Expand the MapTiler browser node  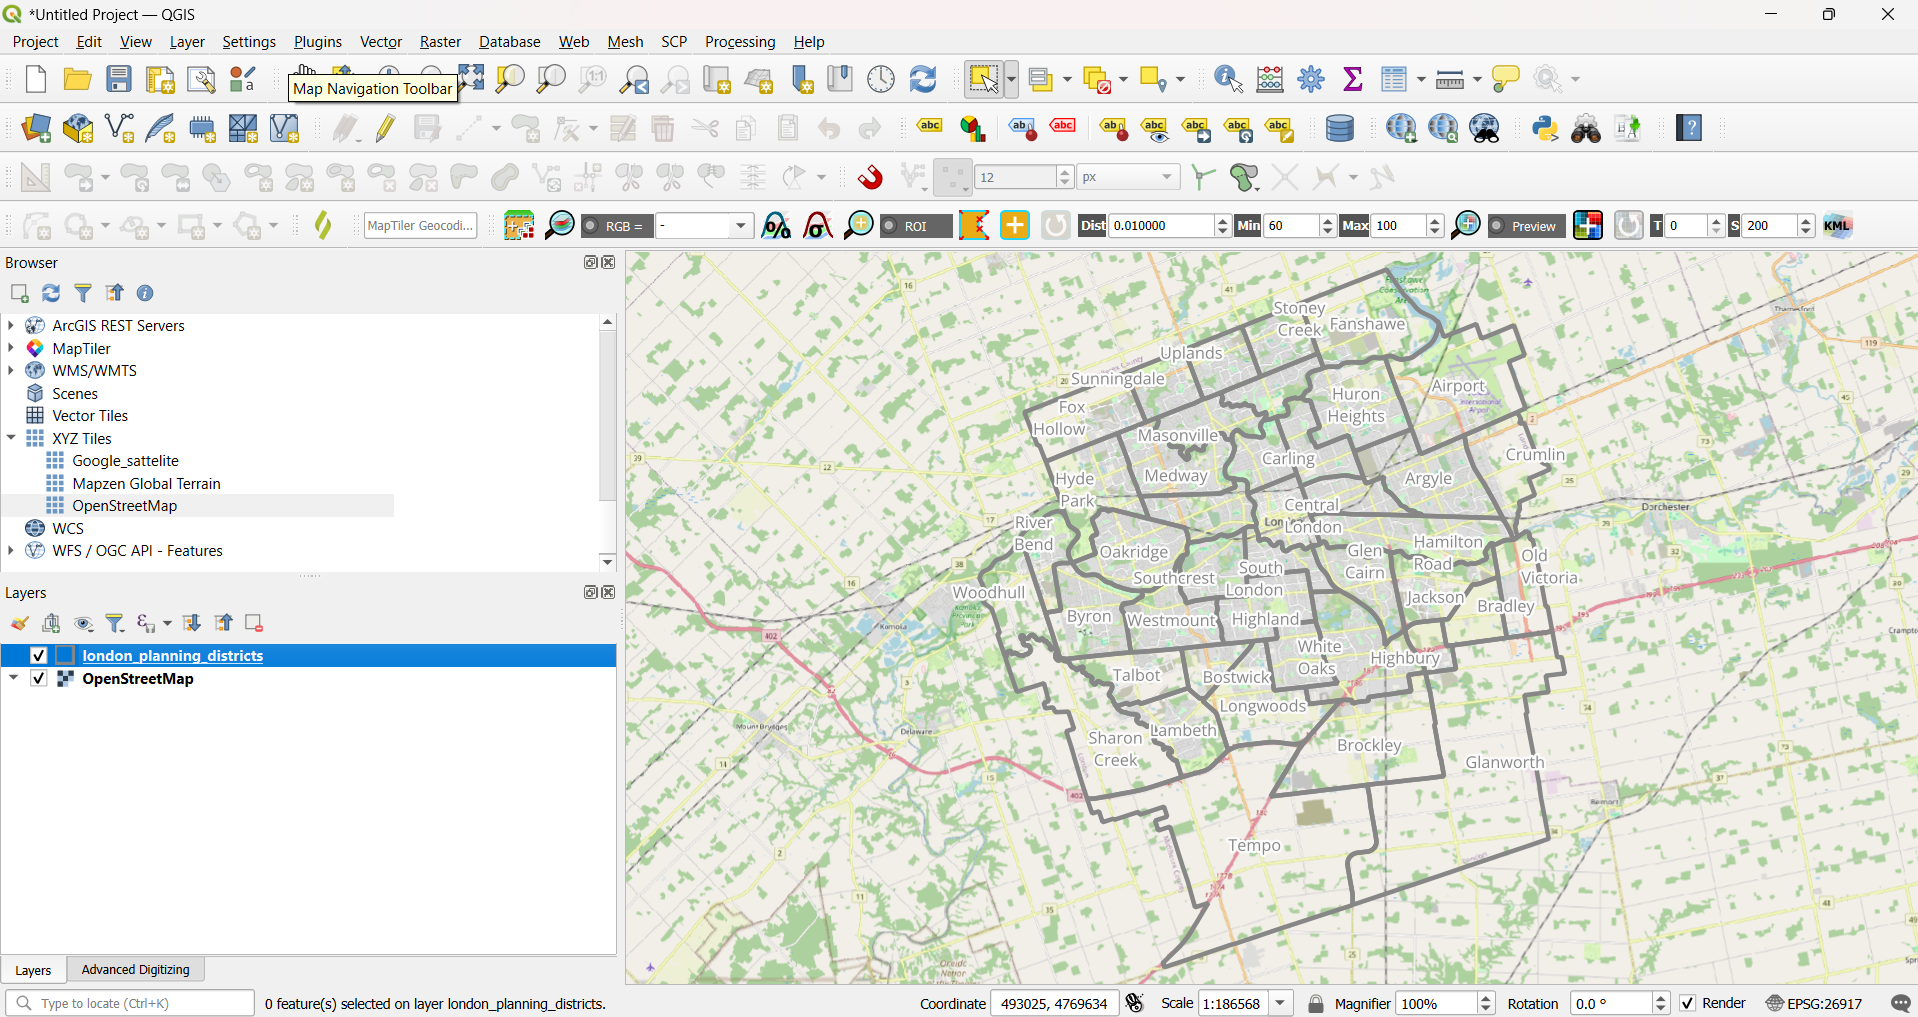(11, 348)
